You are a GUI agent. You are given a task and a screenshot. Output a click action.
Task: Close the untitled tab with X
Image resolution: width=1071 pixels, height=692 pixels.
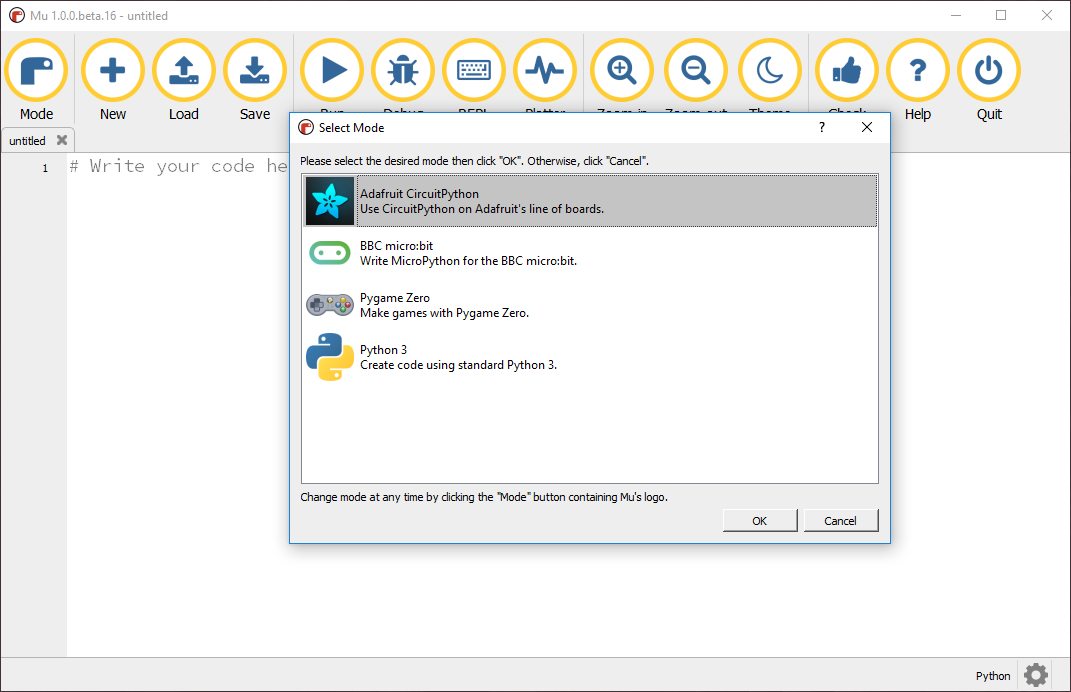click(62, 141)
